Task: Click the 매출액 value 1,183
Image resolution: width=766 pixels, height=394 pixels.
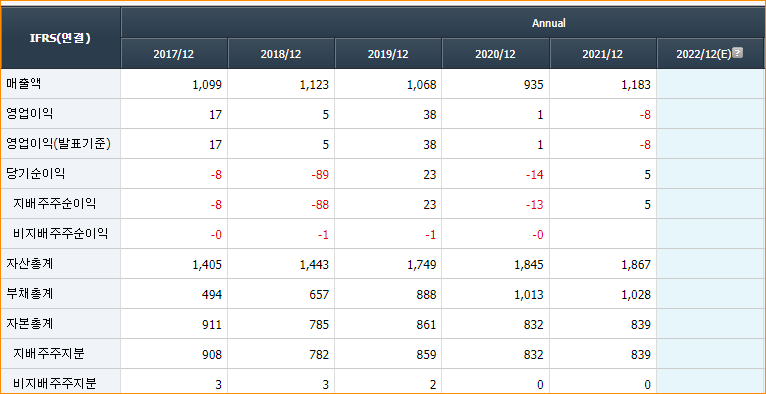Action: pyautogui.click(x=637, y=85)
